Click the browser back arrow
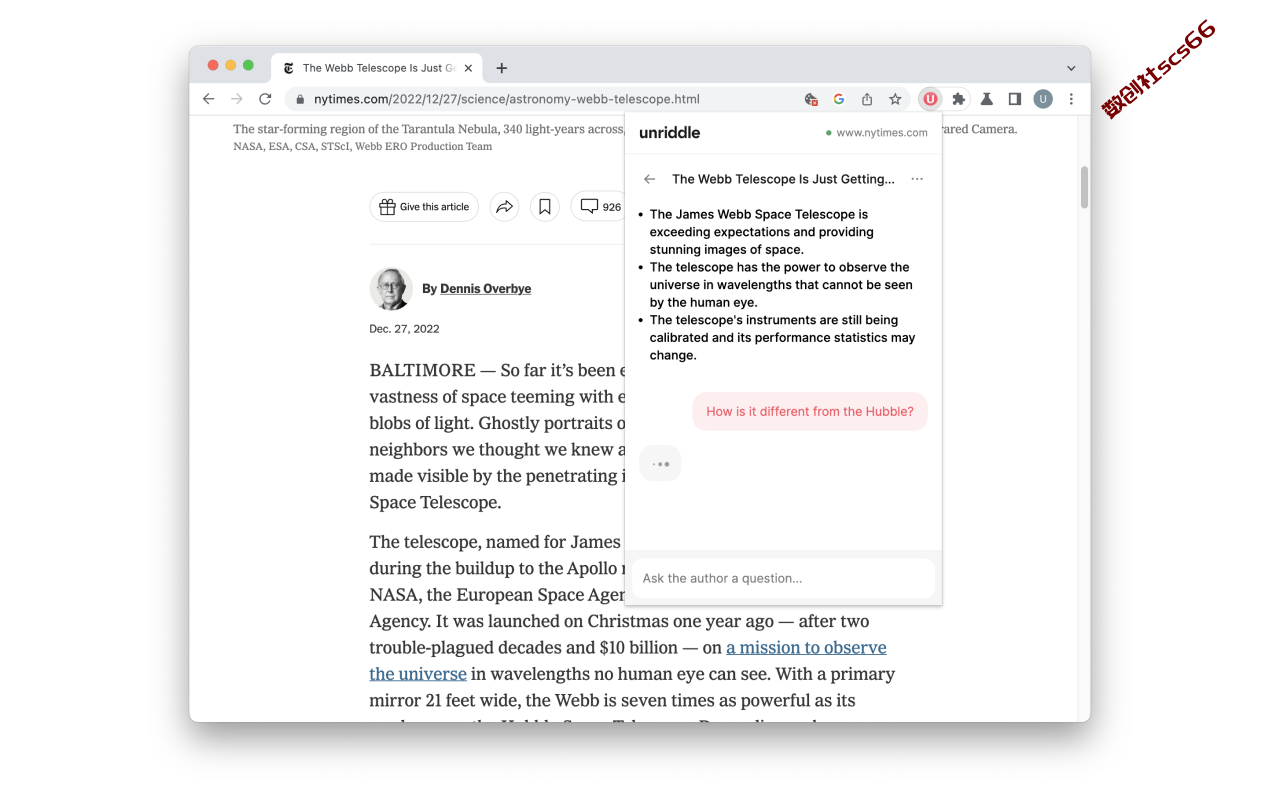1280x800 pixels. point(208,99)
